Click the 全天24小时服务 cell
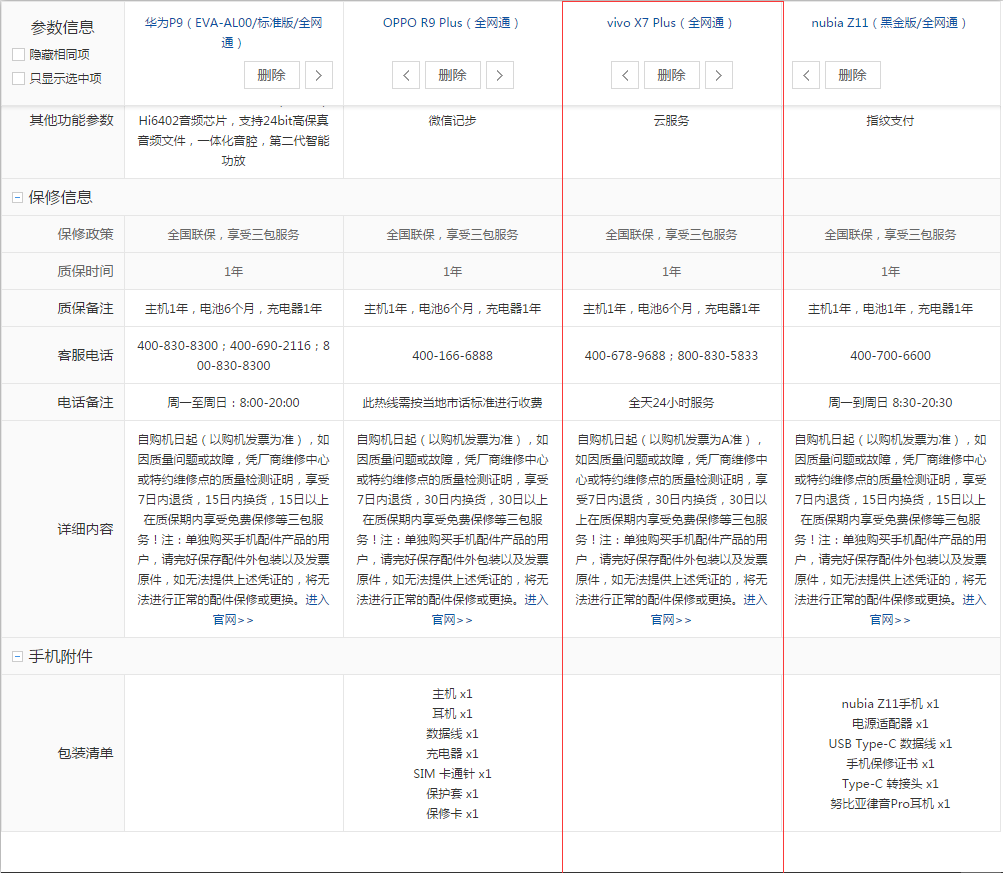The image size is (1003, 873). pyautogui.click(x=671, y=402)
